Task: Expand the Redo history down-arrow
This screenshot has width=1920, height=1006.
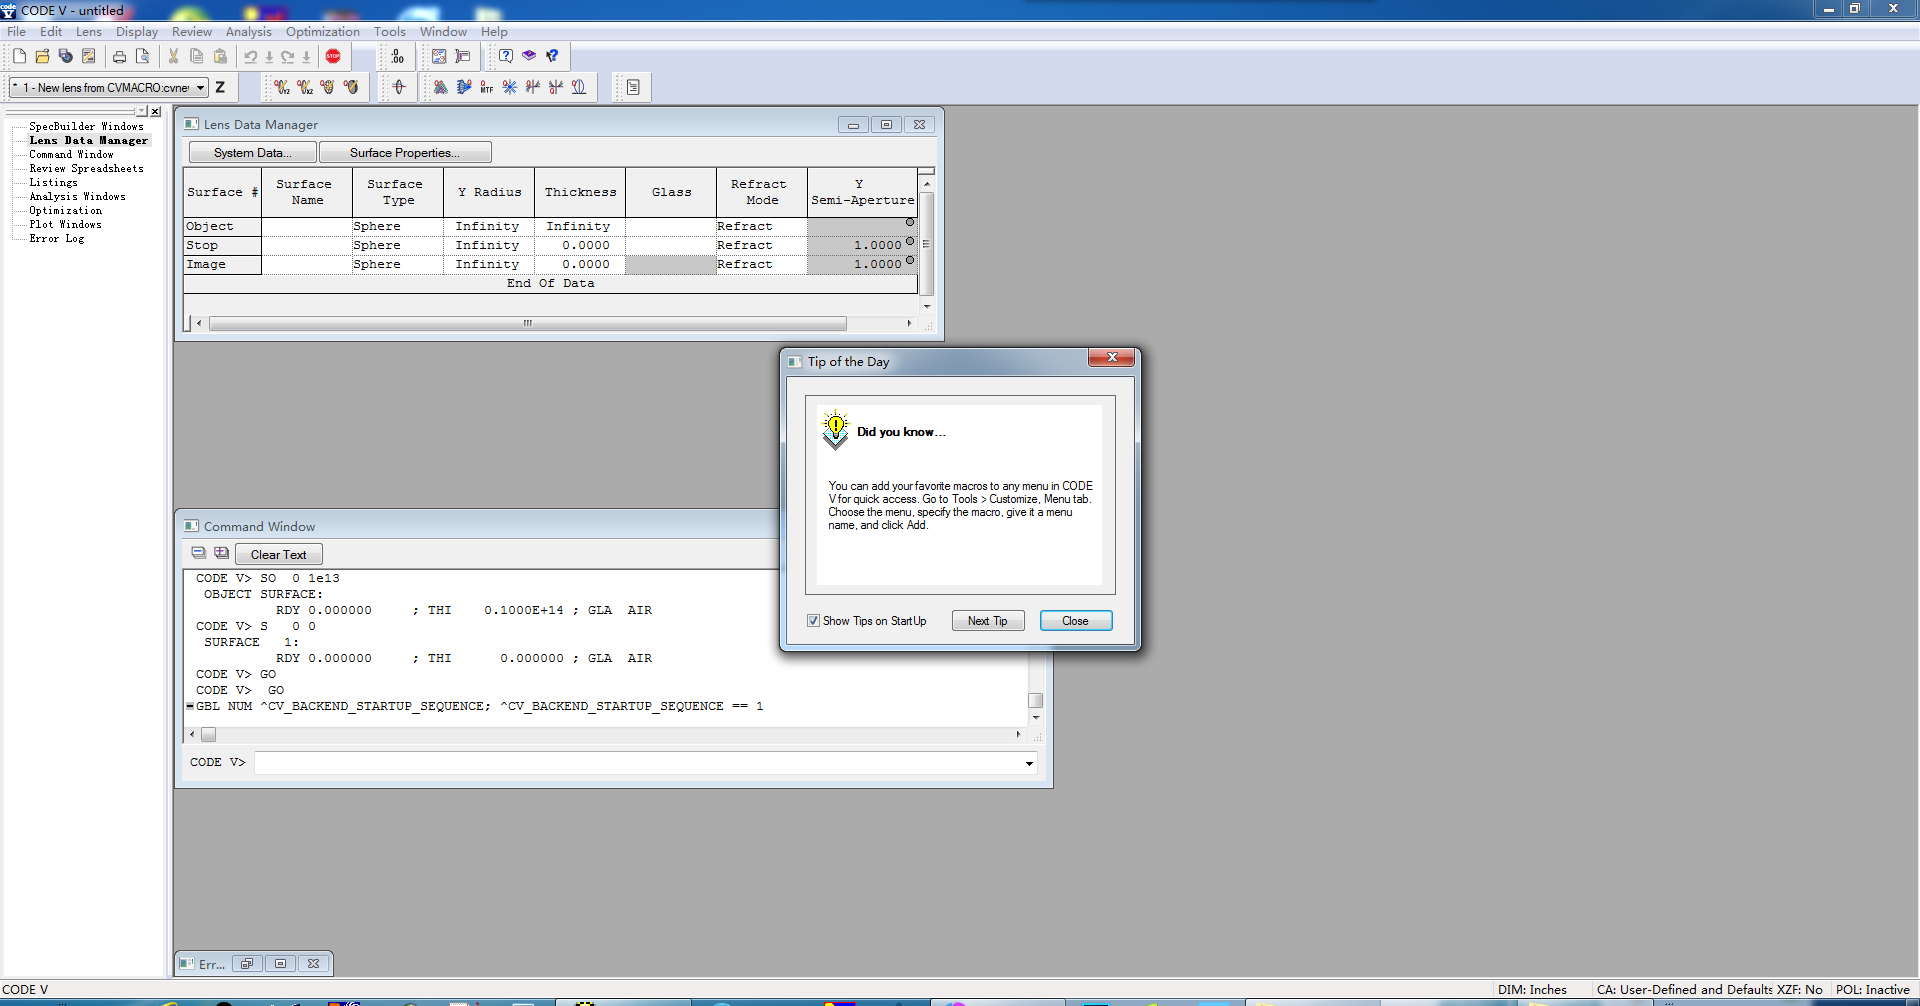Action: point(306,56)
